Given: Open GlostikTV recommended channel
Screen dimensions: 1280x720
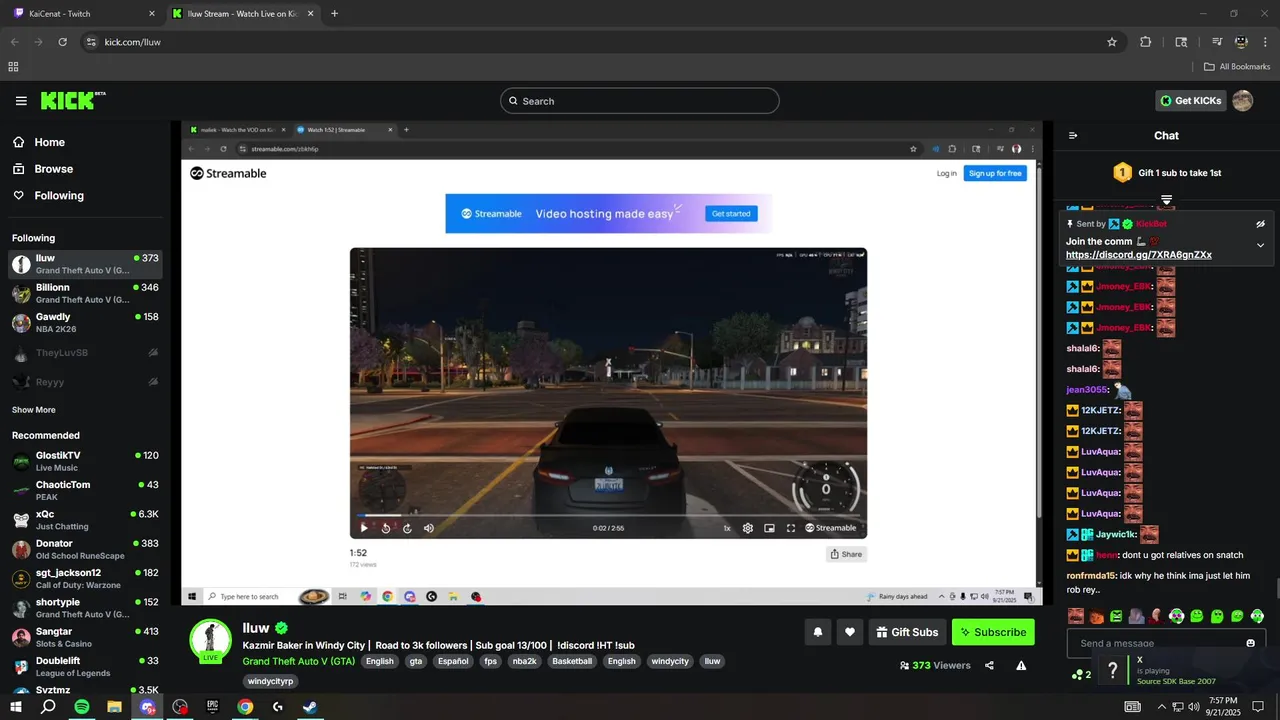Looking at the screenshot, I should (85, 461).
